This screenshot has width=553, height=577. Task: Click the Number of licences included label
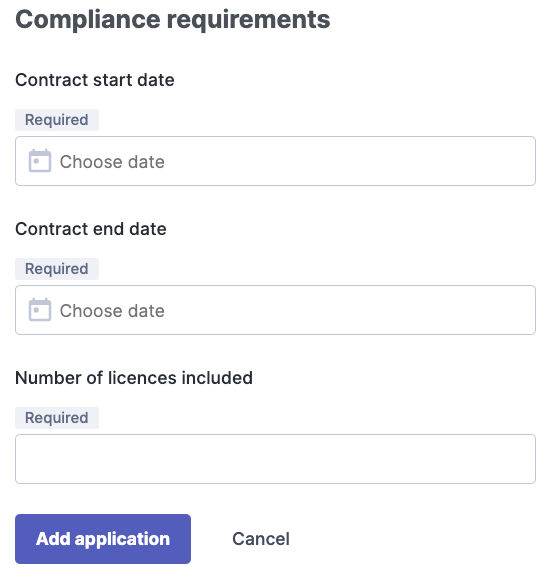click(134, 378)
